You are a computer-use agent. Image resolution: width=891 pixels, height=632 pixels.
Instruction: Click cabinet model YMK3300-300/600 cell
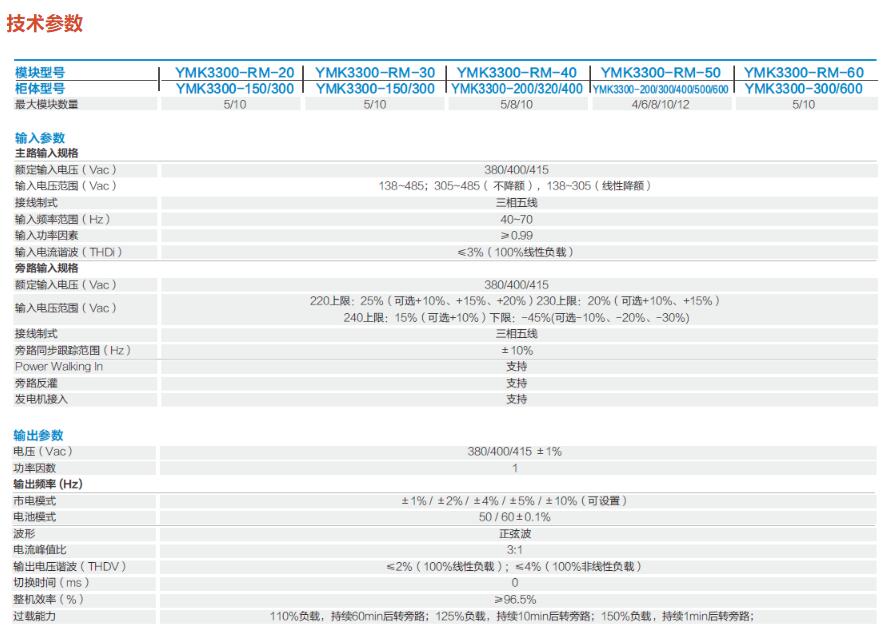pyautogui.click(x=803, y=88)
